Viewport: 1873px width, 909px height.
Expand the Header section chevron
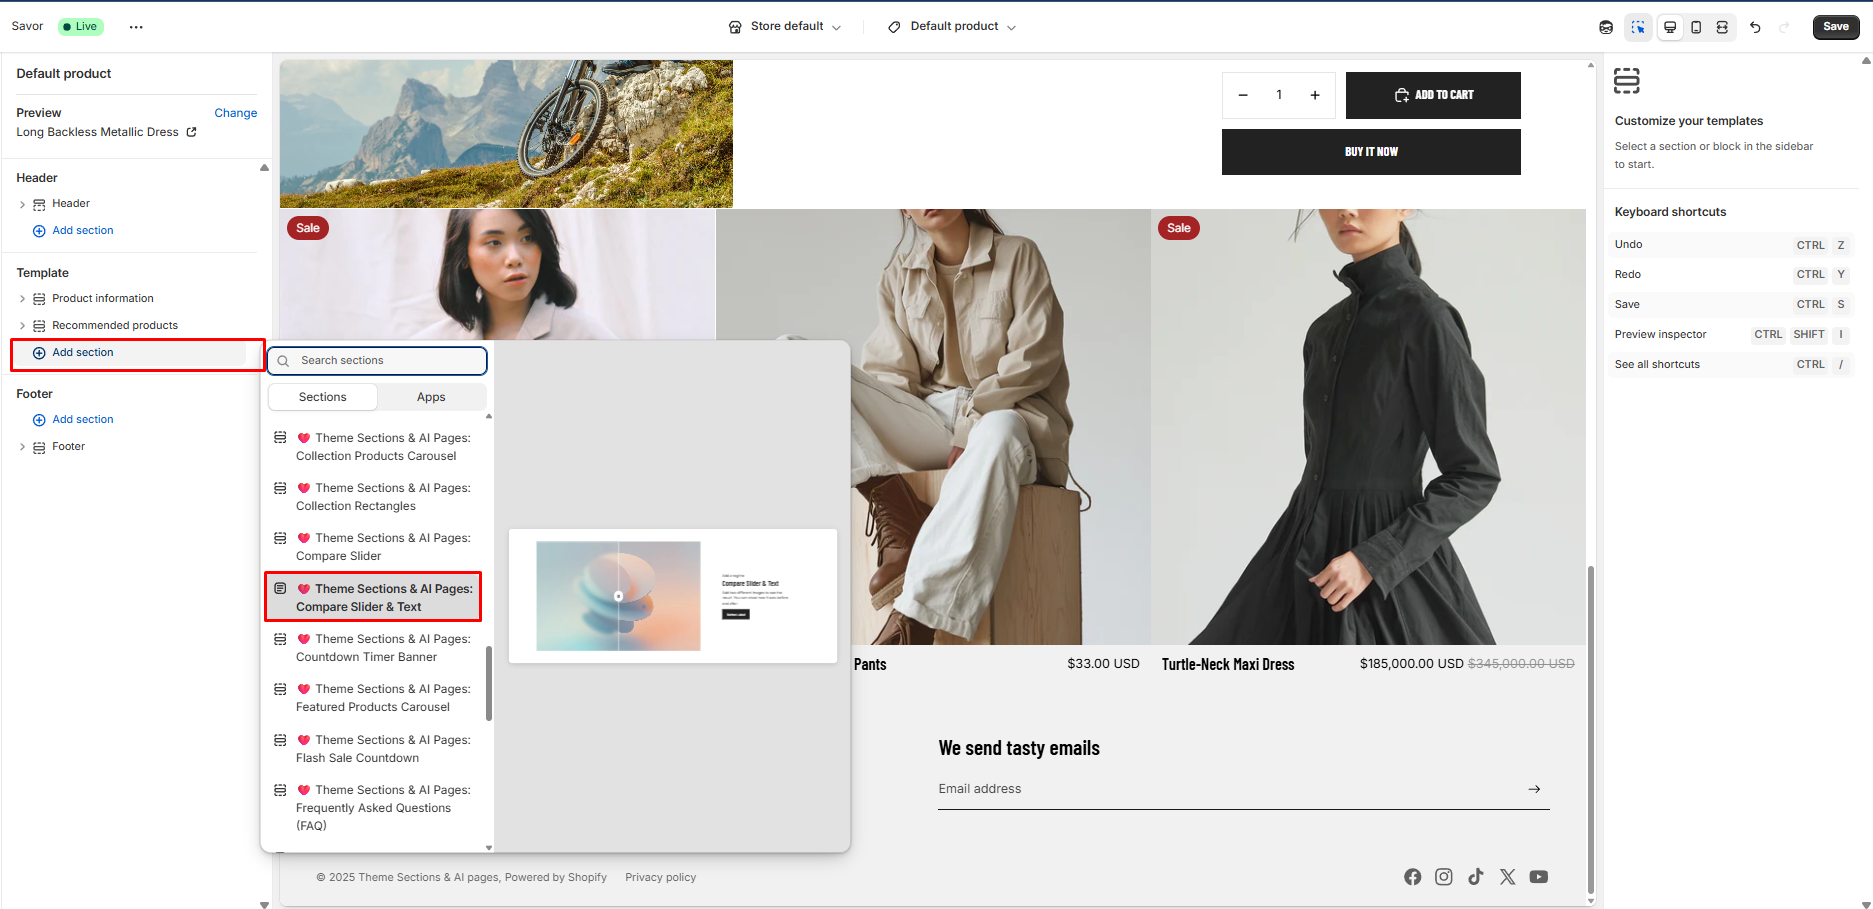coord(22,204)
